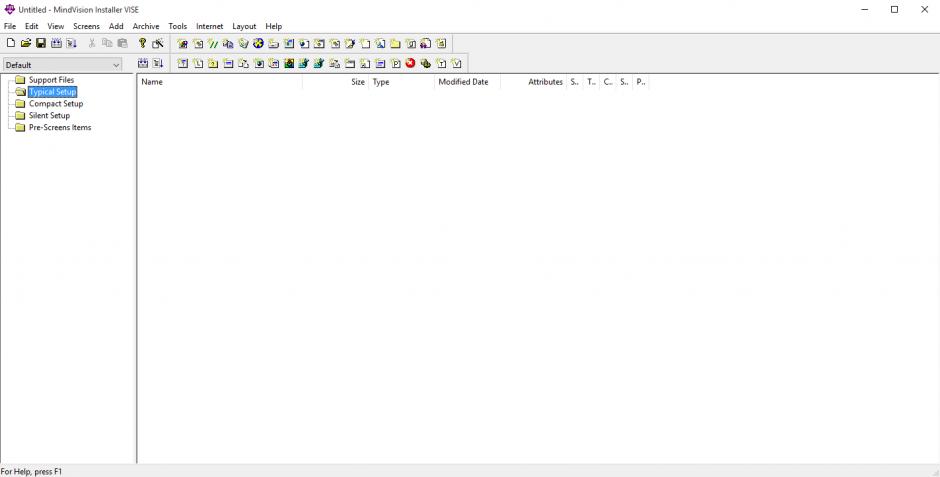
Task: Click the purple binoculars toolbar icon
Action: (x=425, y=44)
